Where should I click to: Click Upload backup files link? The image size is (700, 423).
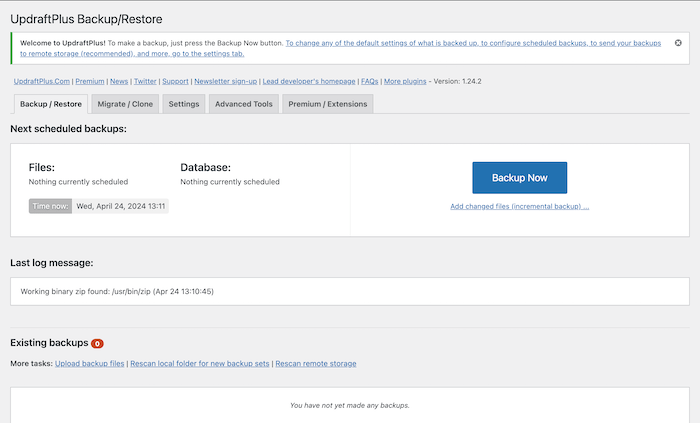point(90,363)
